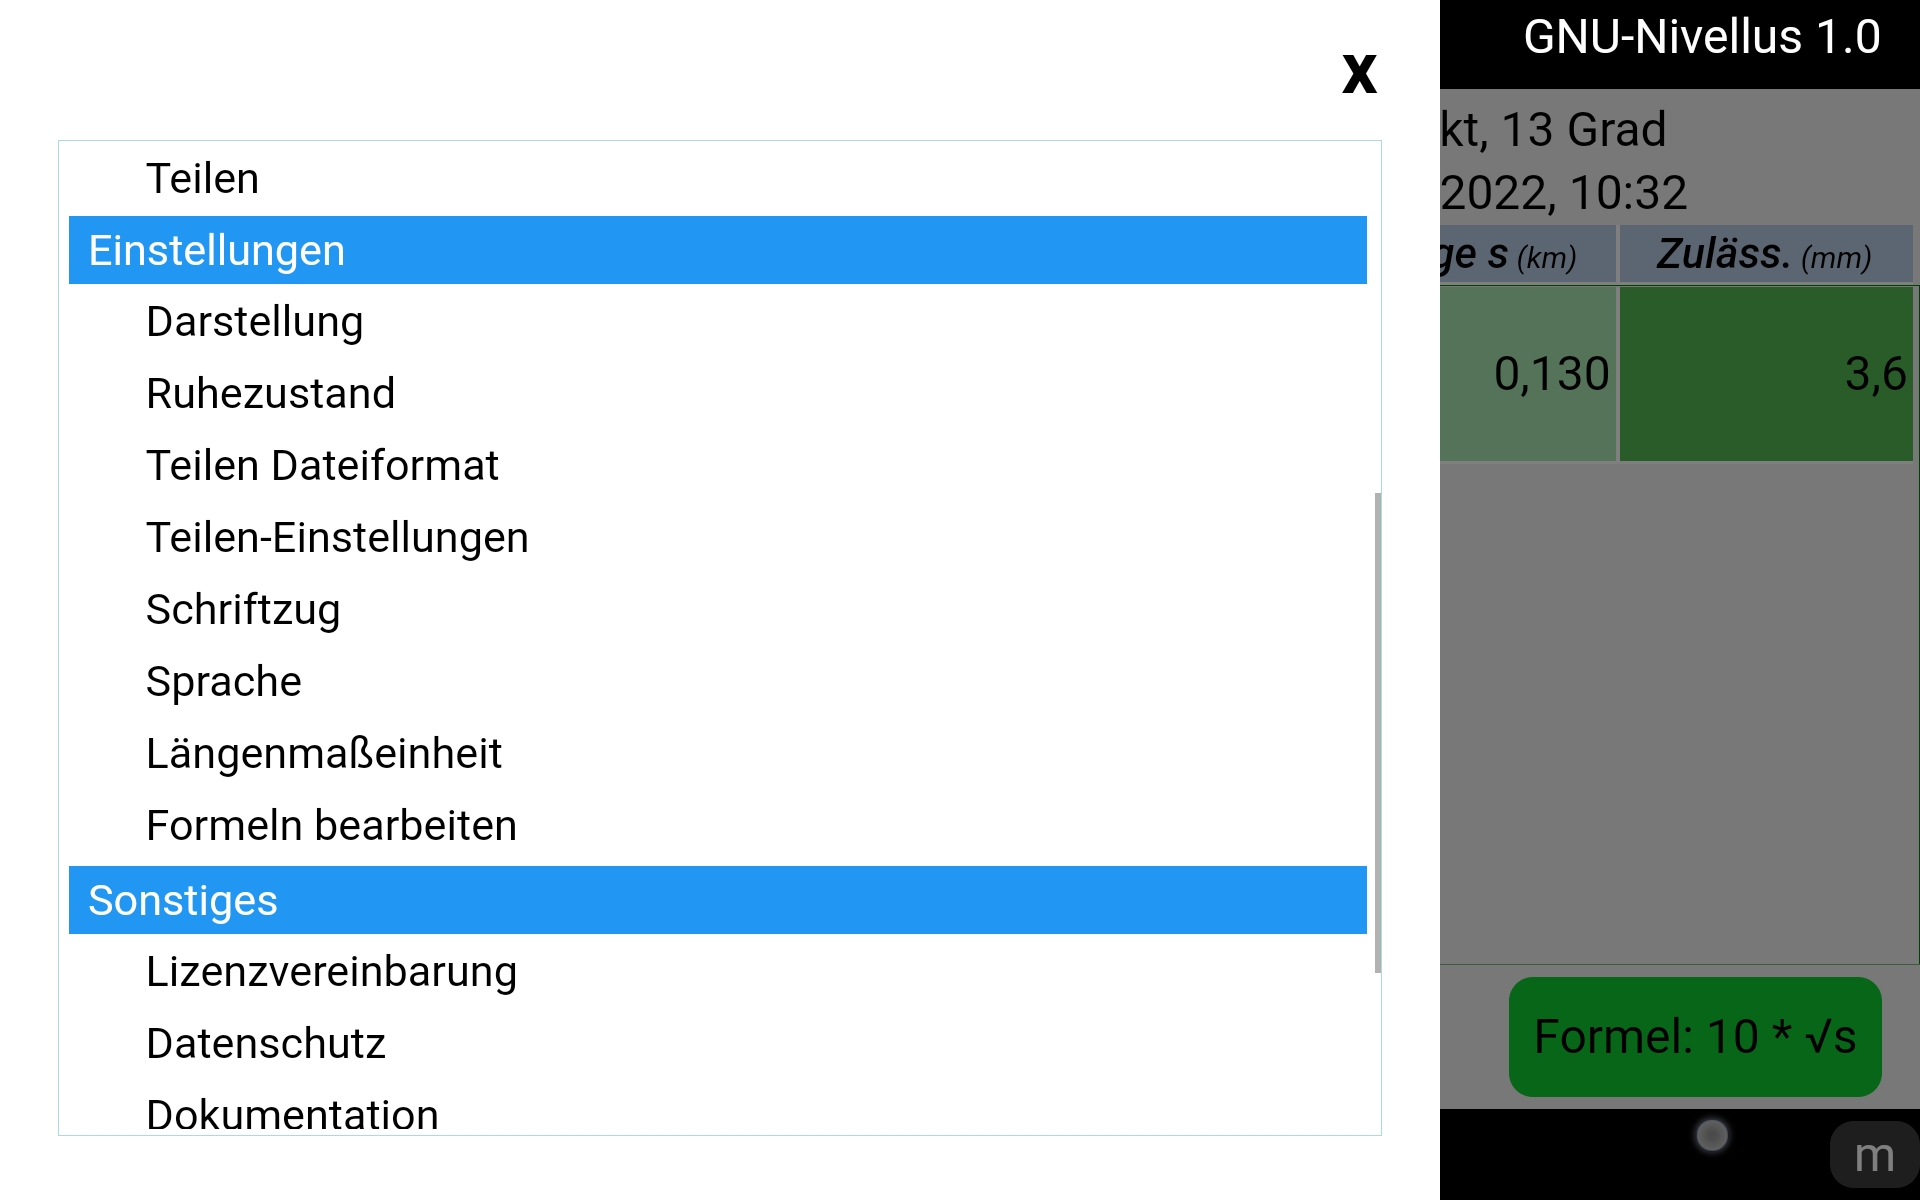Open the Datenschutz page
The width and height of the screenshot is (1920, 1200).
pyautogui.click(x=265, y=1044)
